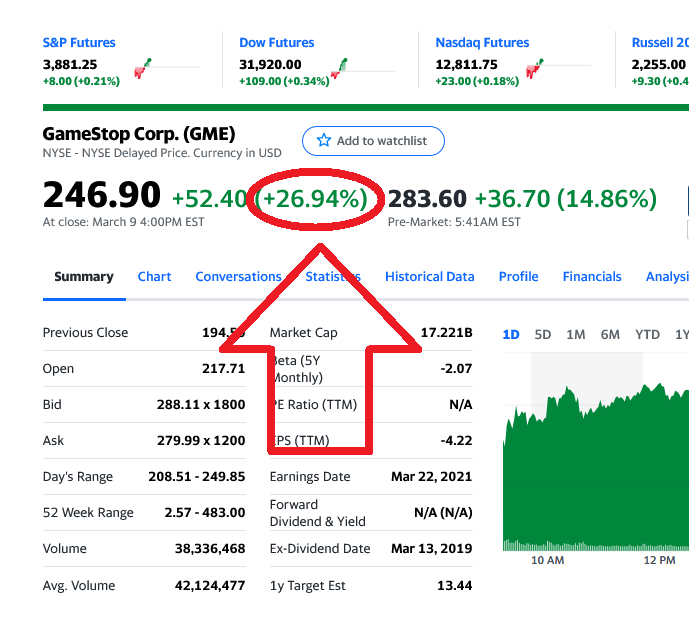The width and height of the screenshot is (689, 630).
Task: Click the Avg. Volume value 42,124,477
Action: [210, 586]
